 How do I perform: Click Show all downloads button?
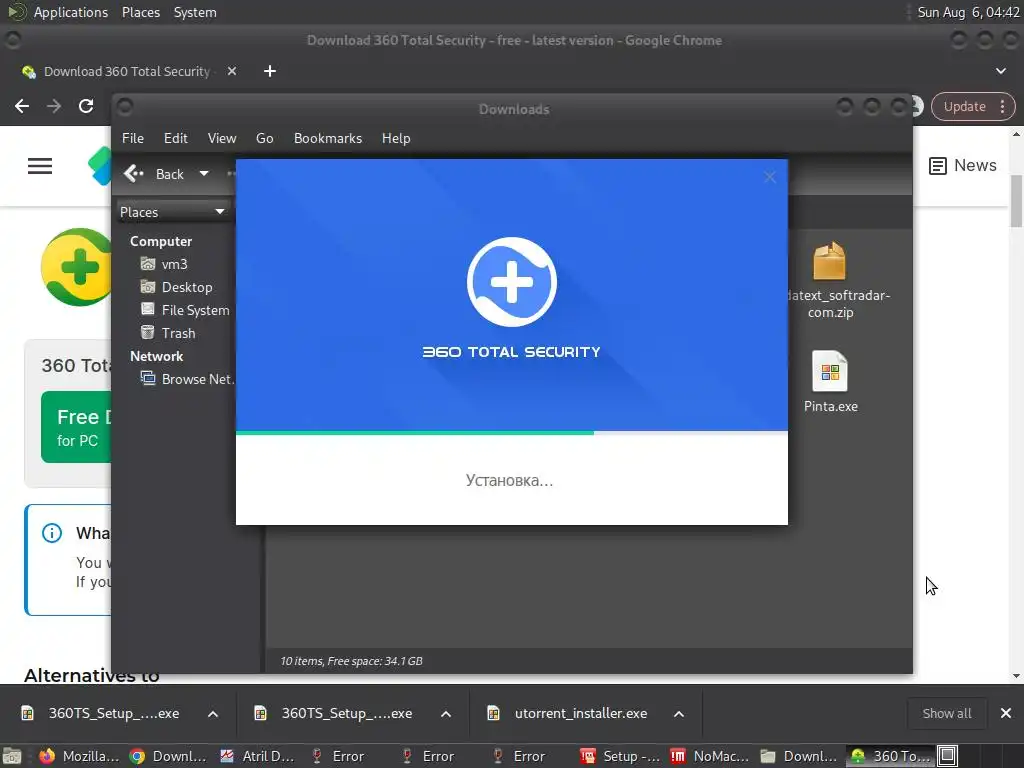946,714
